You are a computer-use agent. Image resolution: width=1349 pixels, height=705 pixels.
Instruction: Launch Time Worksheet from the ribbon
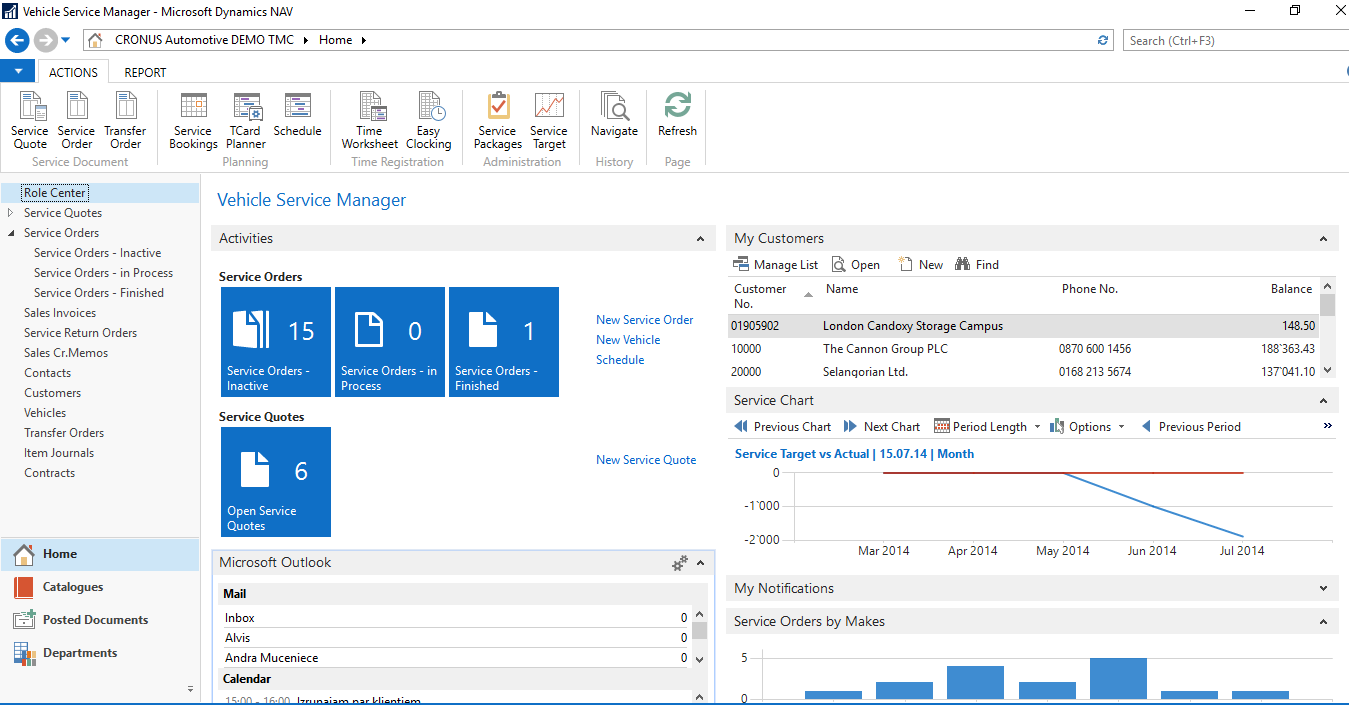370,108
